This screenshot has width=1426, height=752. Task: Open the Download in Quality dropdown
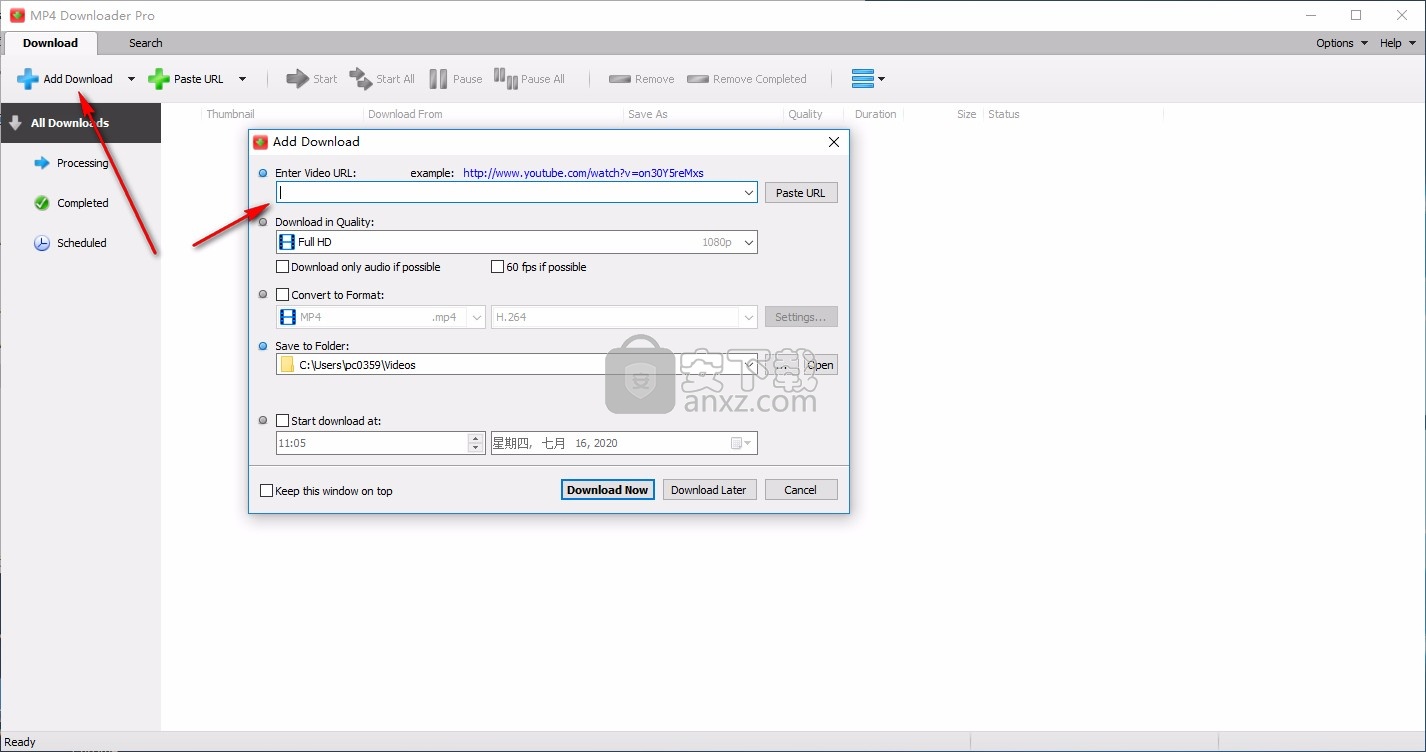click(749, 242)
